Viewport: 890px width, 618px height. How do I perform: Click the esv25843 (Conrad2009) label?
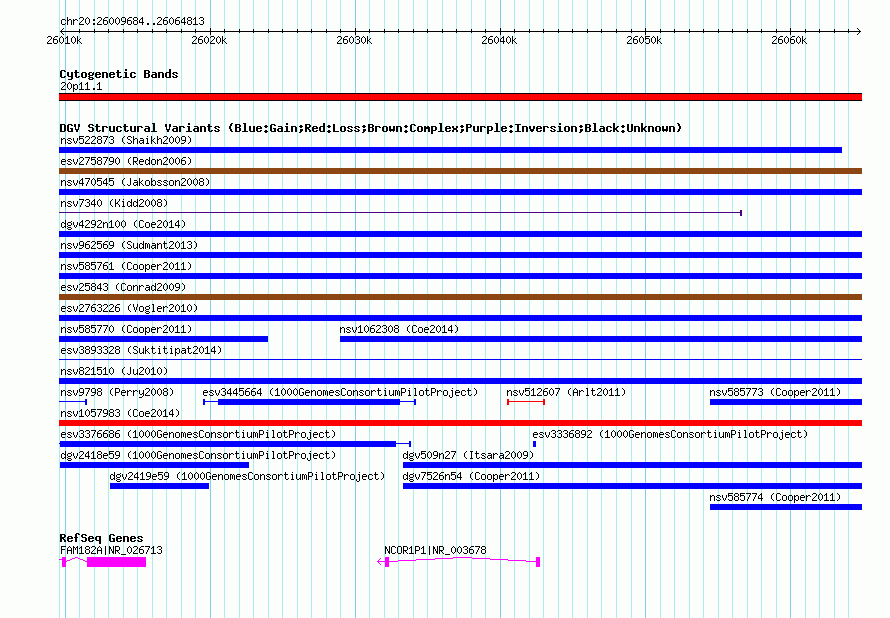[123, 287]
